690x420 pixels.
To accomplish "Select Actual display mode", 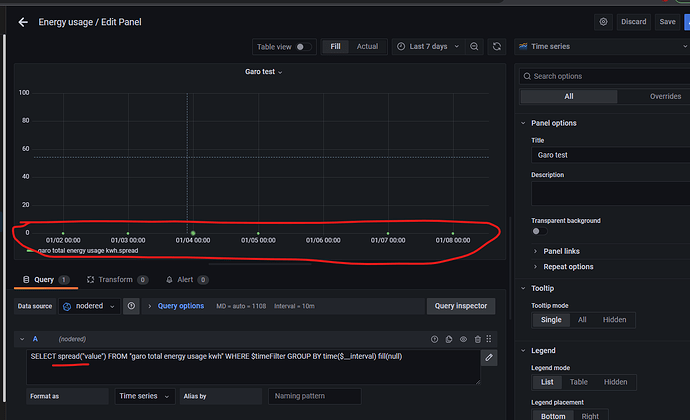I will tap(367, 46).
